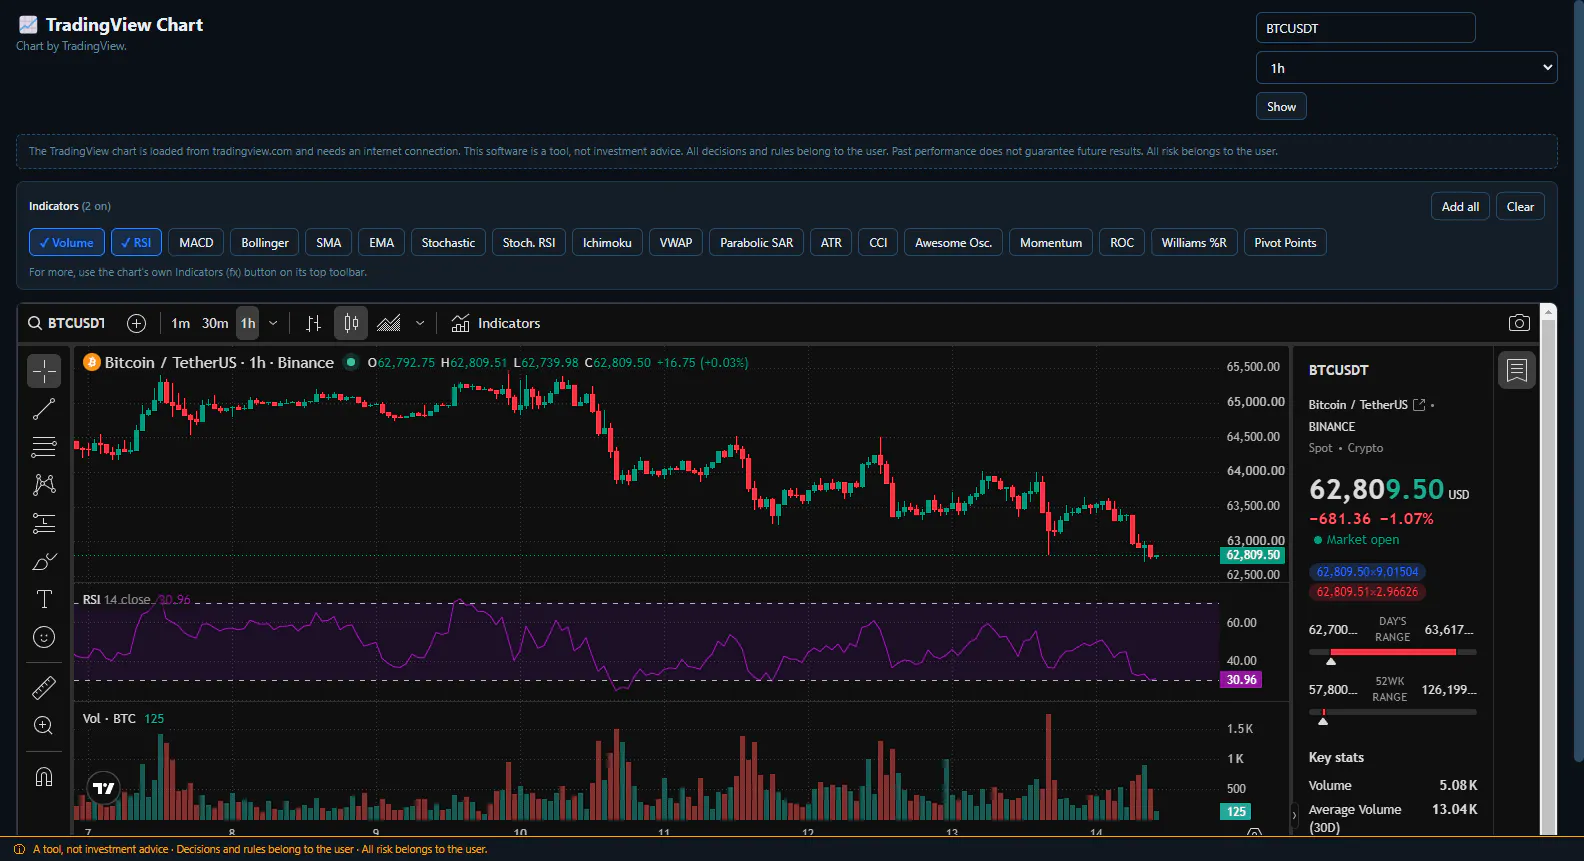Enable the Parabolic SAR indicator
Image resolution: width=1584 pixels, height=861 pixels.
[757, 243]
